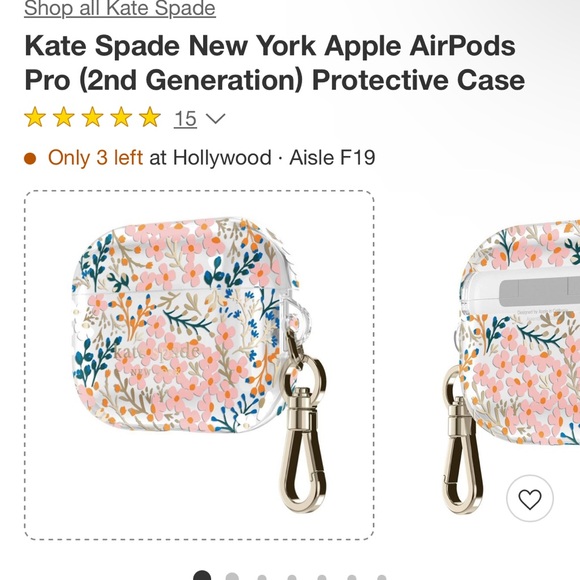Open the Shop all Kate Spade link
580x580 pixels.
click(x=120, y=8)
